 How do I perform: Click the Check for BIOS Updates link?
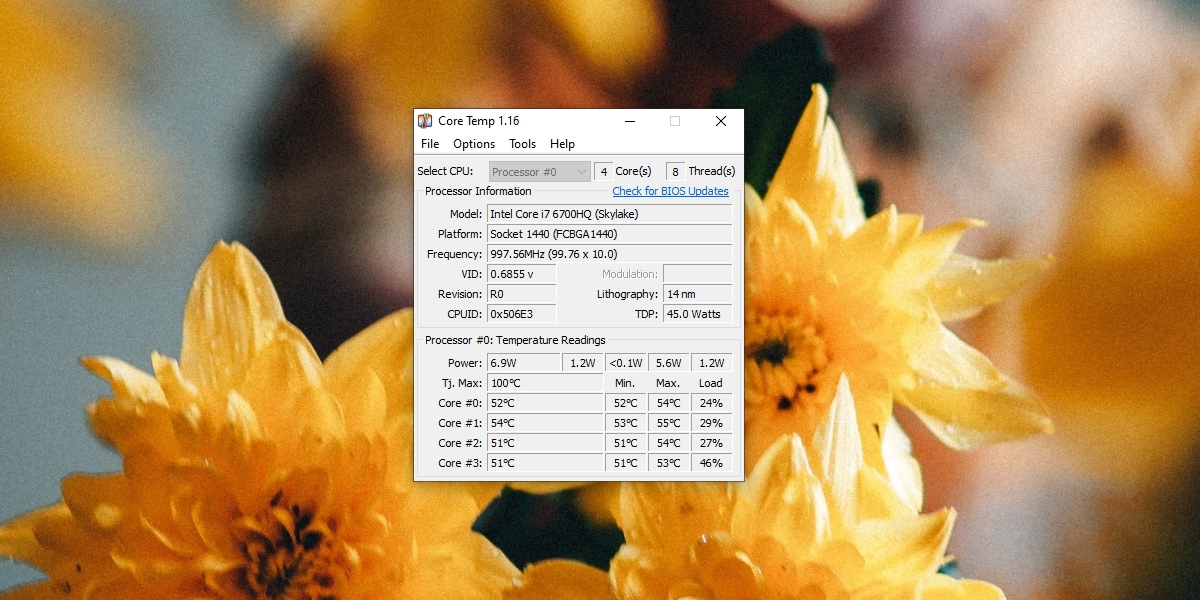(670, 191)
